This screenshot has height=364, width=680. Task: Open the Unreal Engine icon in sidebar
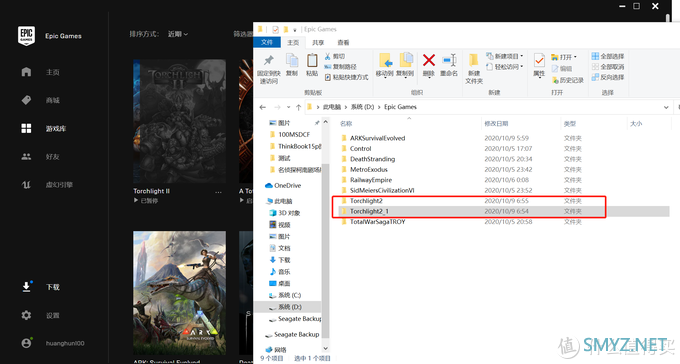pos(26,185)
